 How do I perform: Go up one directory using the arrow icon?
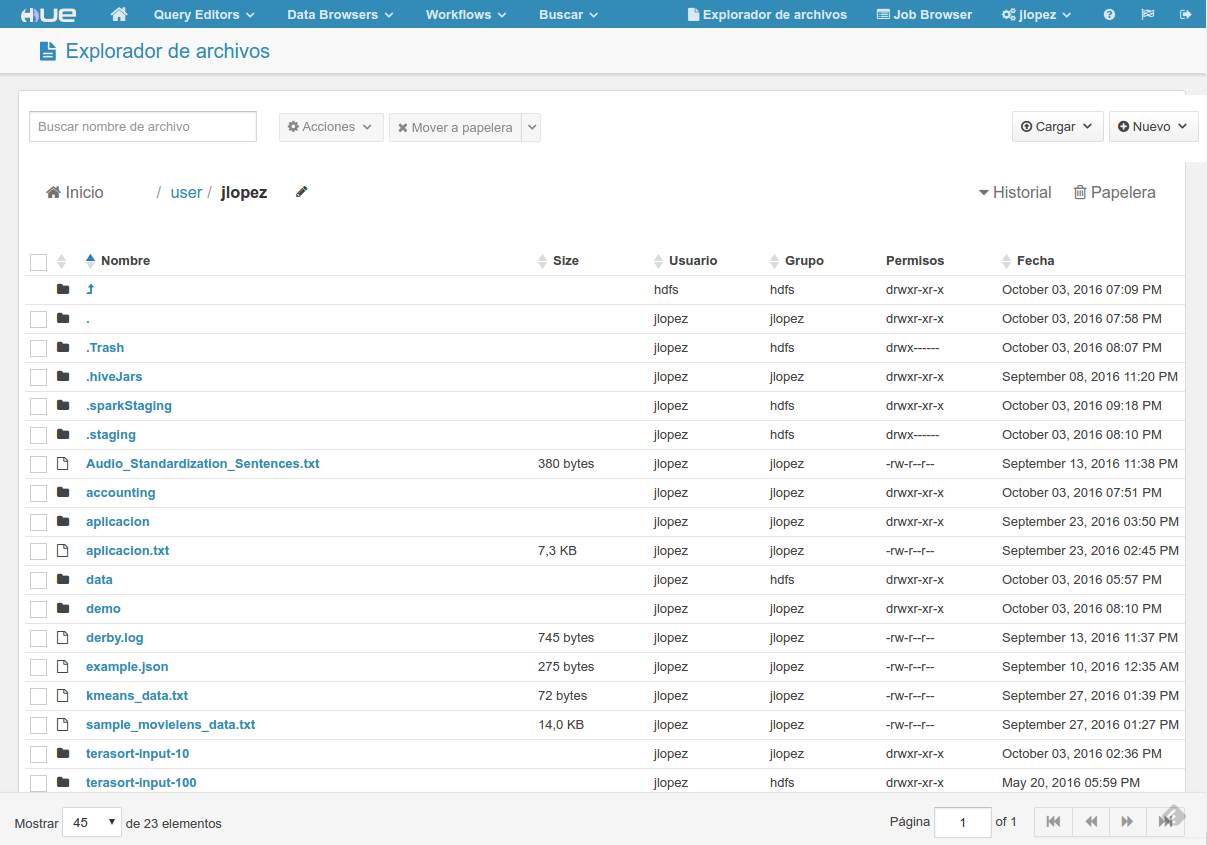[90, 289]
